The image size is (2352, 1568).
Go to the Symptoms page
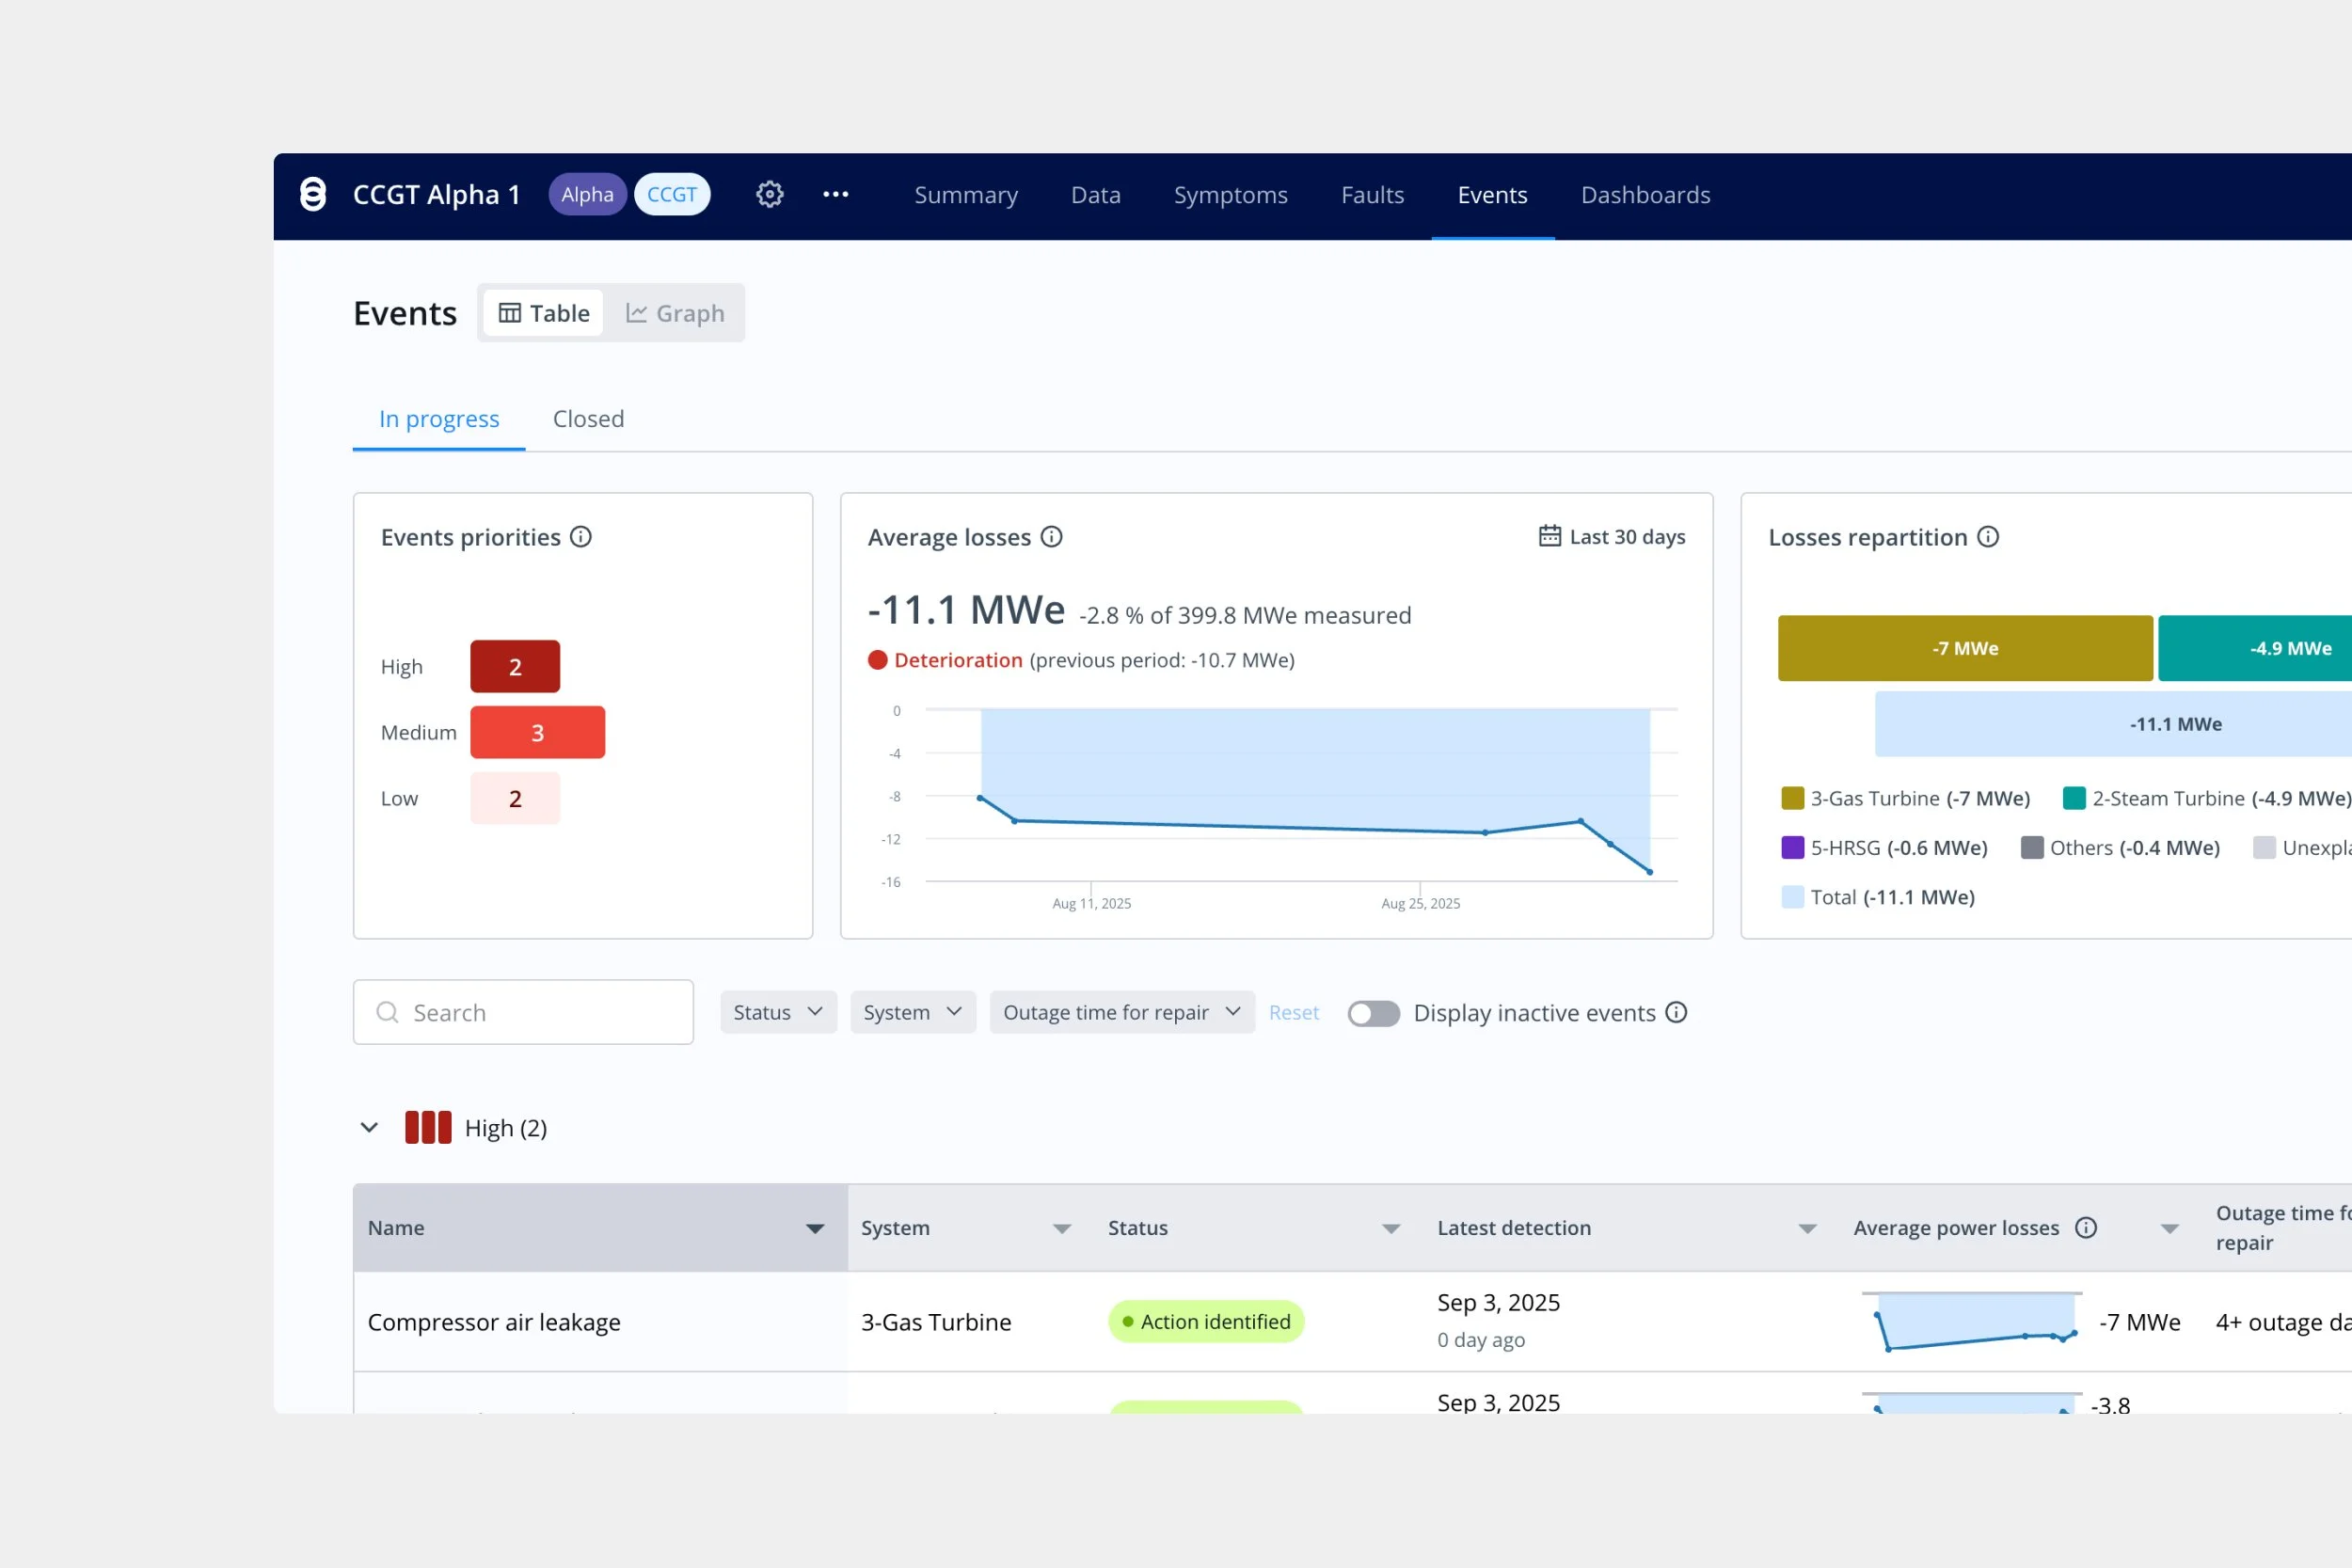[x=1230, y=194]
